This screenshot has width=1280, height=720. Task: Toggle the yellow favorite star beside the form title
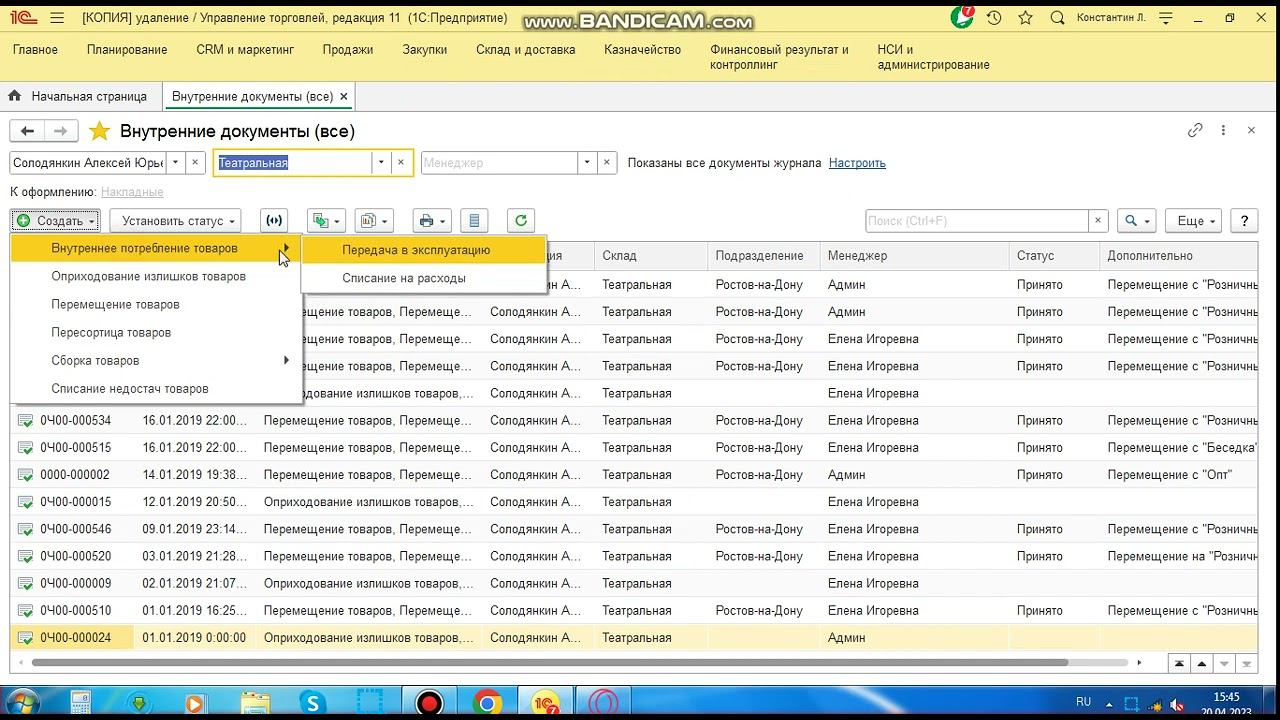tap(99, 131)
